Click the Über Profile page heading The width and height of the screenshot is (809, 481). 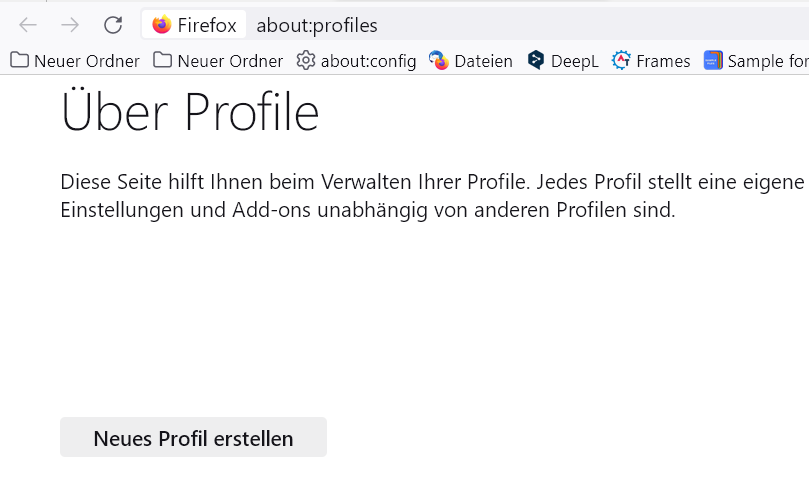(190, 112)
